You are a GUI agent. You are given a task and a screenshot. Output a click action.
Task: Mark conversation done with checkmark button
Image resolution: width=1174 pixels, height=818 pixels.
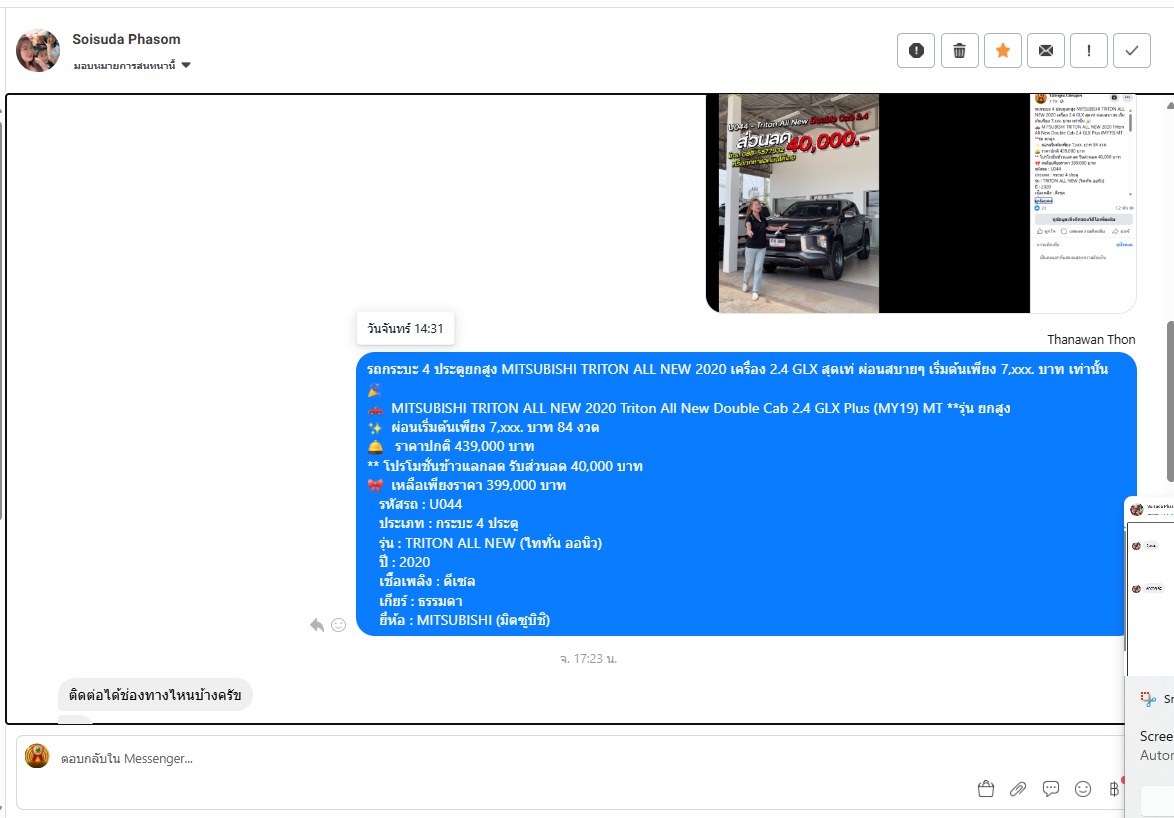(x=1132, y=50)
